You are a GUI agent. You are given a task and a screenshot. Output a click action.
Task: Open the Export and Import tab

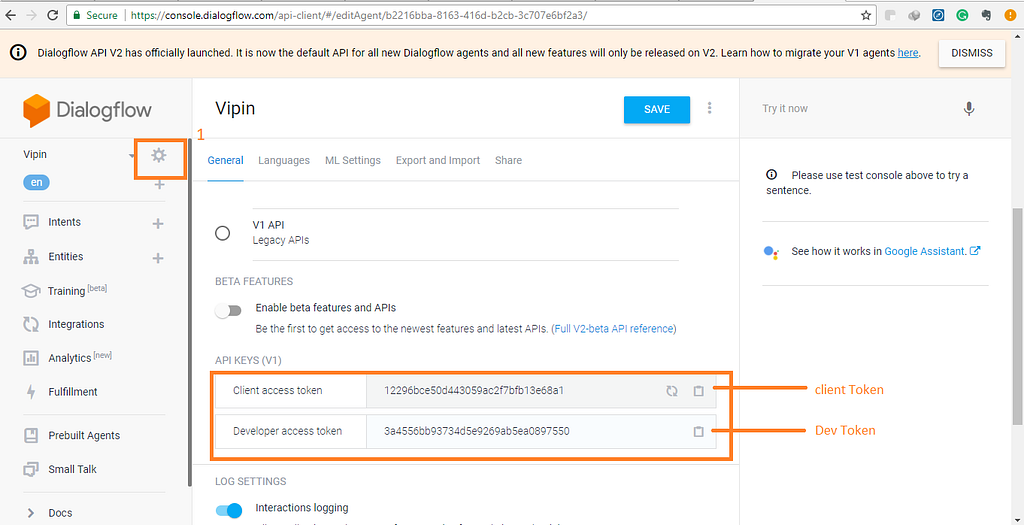tap(438, 160)
